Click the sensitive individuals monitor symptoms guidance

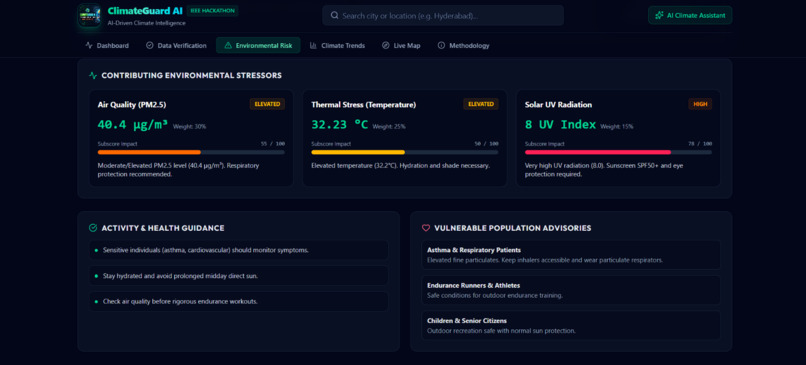(239, 250)
